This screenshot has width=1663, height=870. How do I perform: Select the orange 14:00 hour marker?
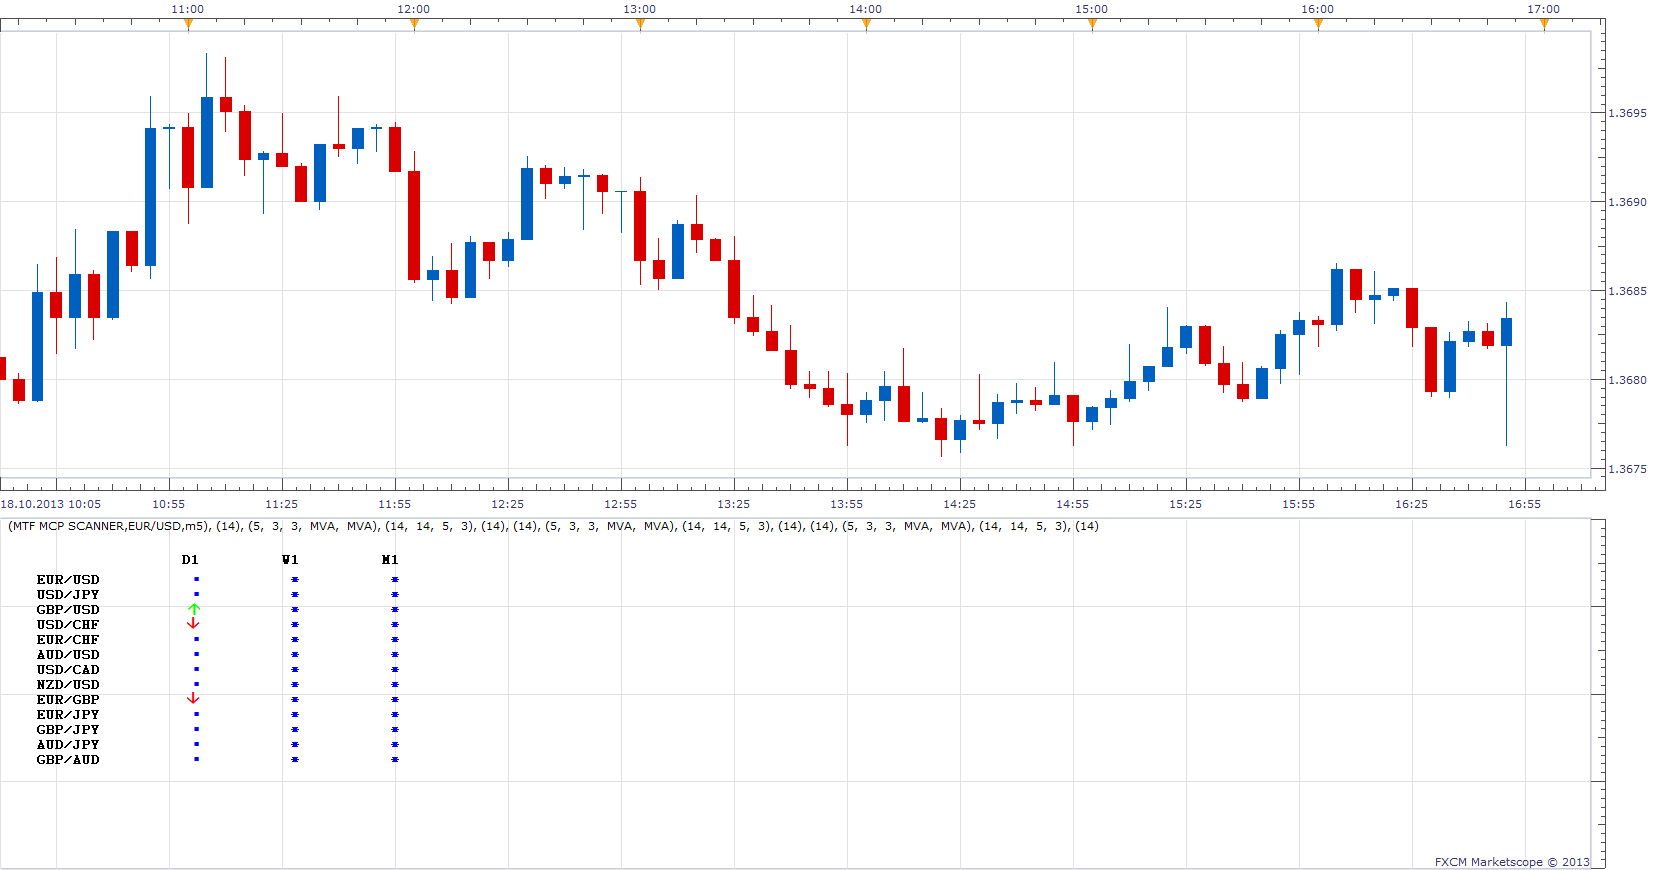tap(866, 25)
